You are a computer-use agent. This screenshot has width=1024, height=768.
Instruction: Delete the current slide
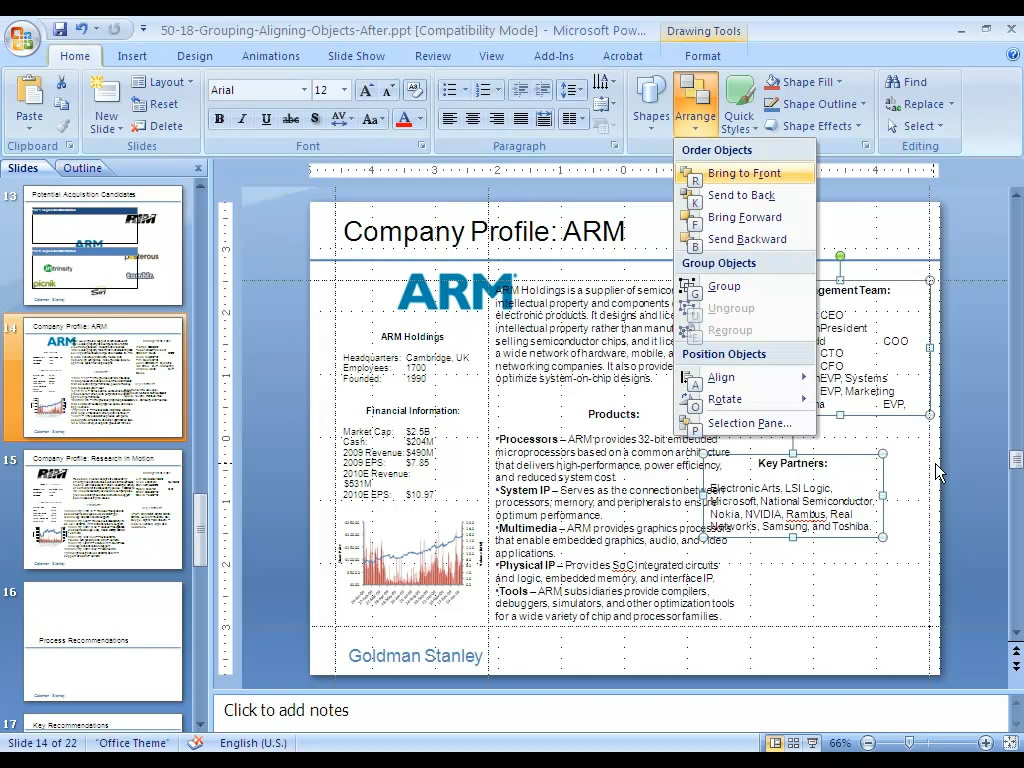pyautogui.click(x=157, y=126)
